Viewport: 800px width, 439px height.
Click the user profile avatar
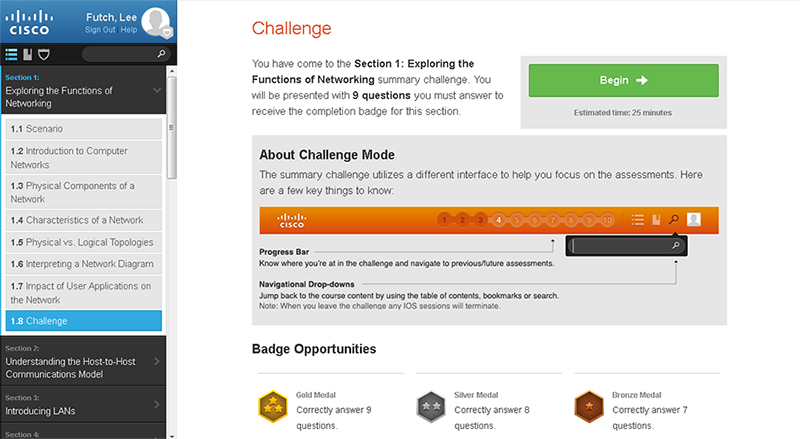click(156, 20)
